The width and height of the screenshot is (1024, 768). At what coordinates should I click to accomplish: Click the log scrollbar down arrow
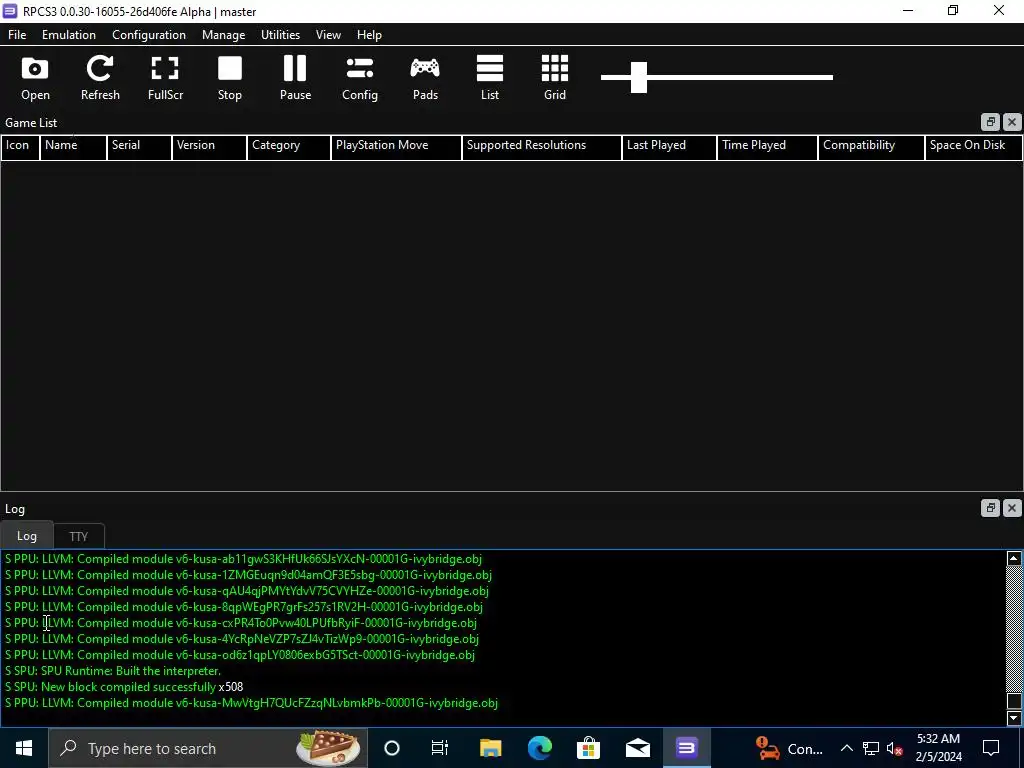(x=1014, y=718)
